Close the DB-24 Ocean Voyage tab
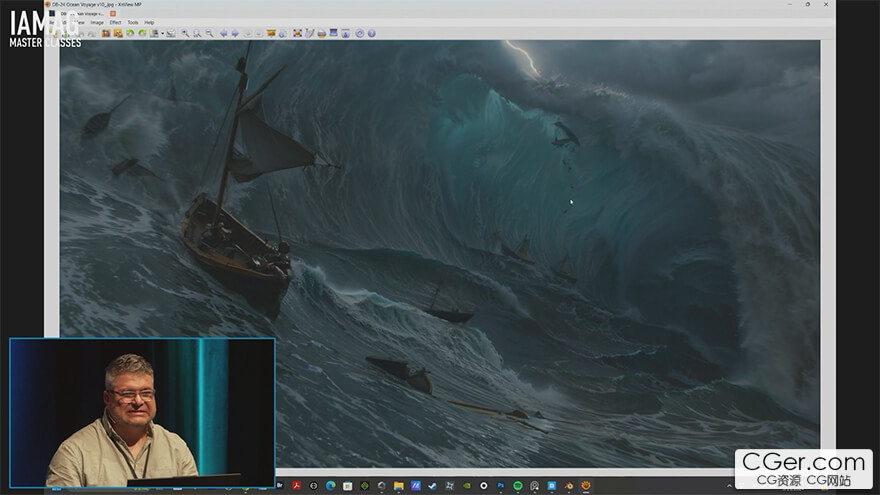This screenshot has height=495, width=880. coord(113,13)
